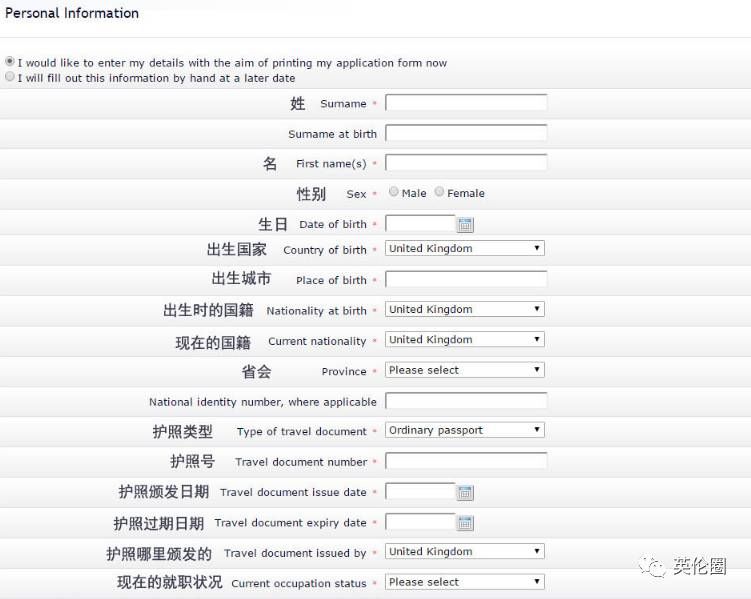Expand the Province dropdown
This screenshot has height=599, width=751.
pos(465,370)
